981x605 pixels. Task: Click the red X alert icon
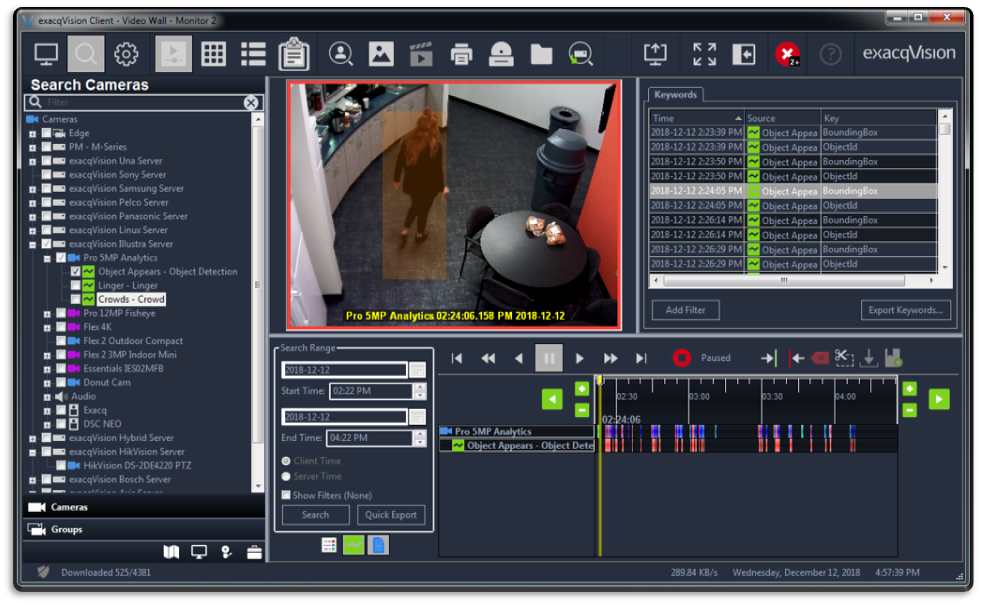click(787, 54)
